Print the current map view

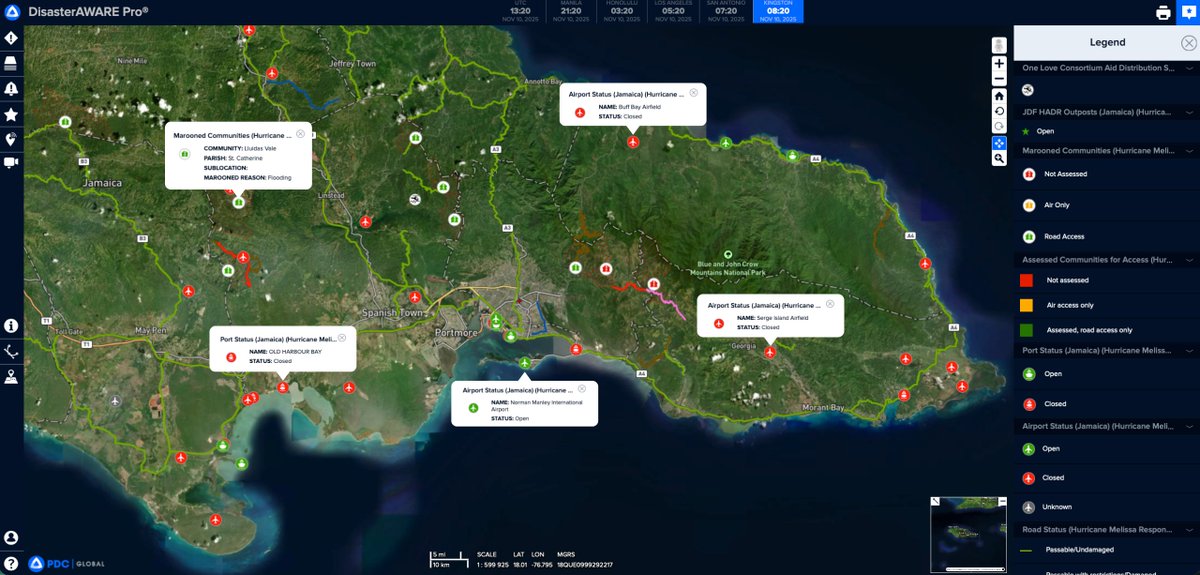coord(1163,12)
